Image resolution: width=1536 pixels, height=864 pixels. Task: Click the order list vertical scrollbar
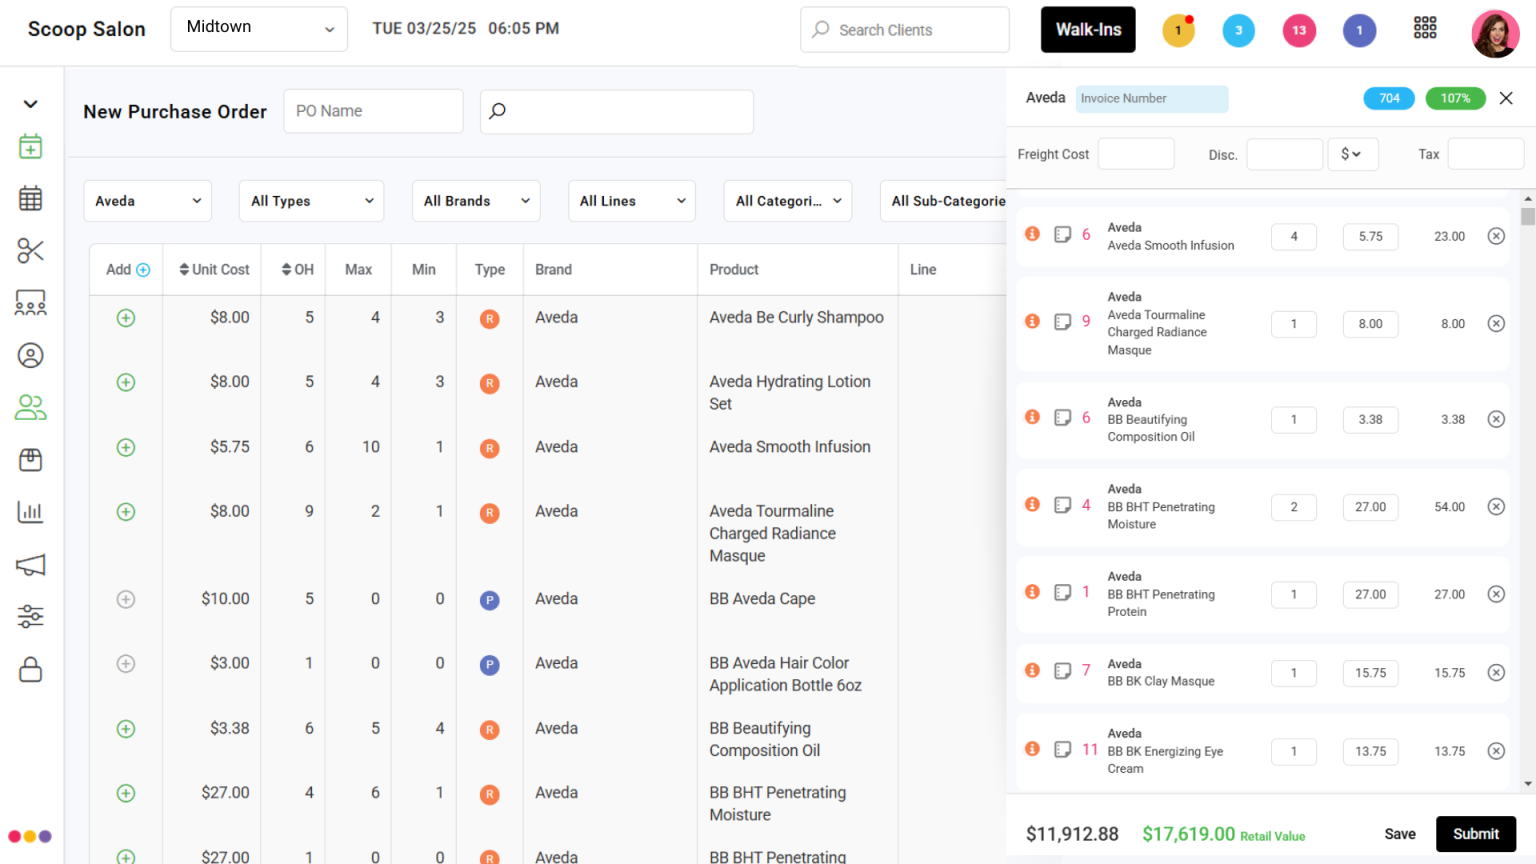click(1527, 490)
